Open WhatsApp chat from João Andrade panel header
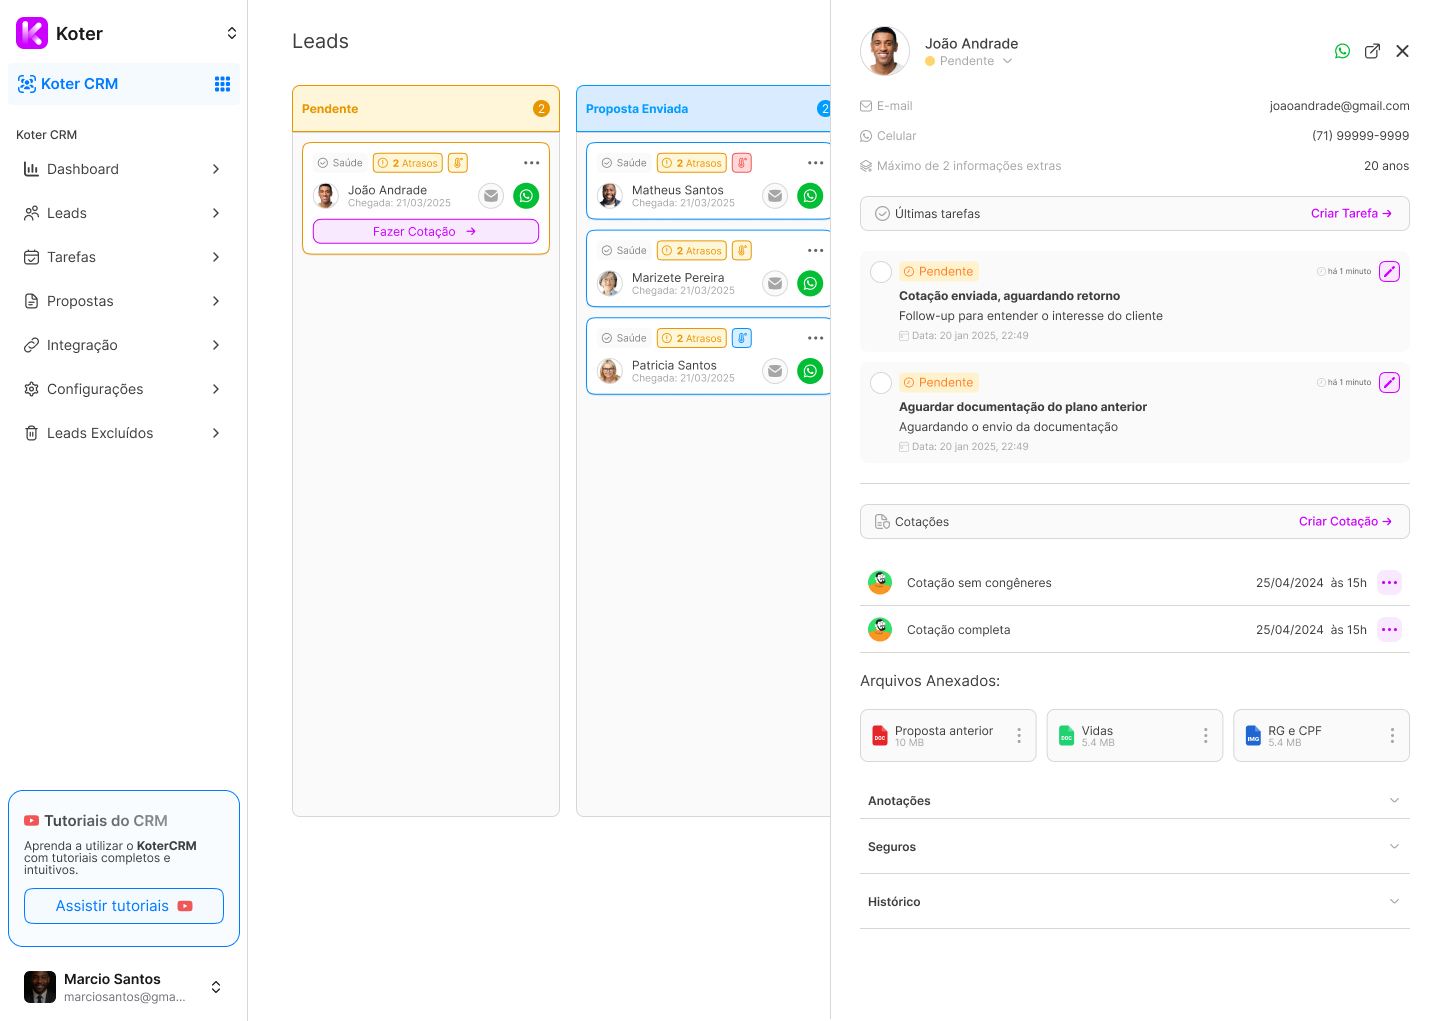Viewport: 1440px width, 1021px height. [x=1342, y=51]
